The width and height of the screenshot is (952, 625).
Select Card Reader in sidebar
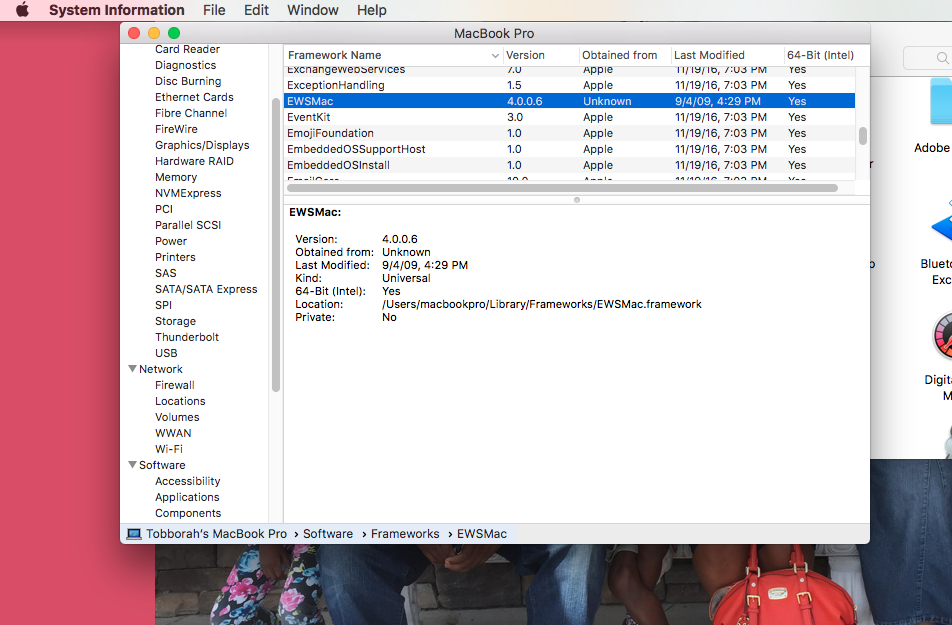[187, 49]
